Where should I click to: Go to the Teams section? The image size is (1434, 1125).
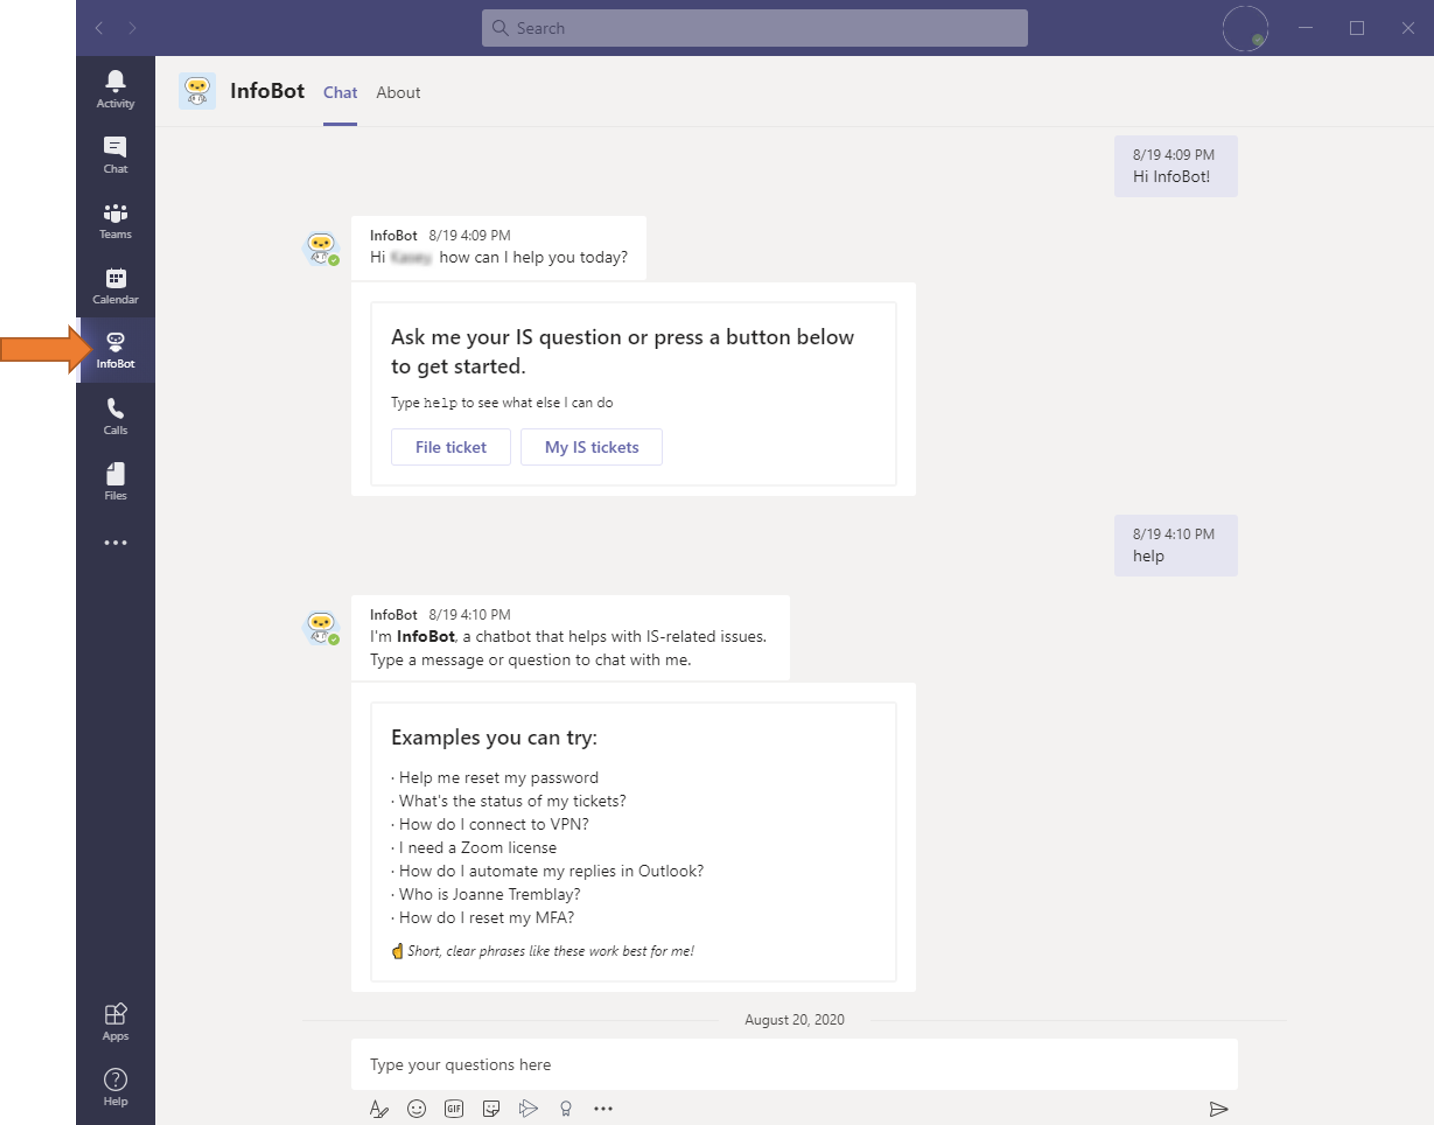click(x=115, y=220)
